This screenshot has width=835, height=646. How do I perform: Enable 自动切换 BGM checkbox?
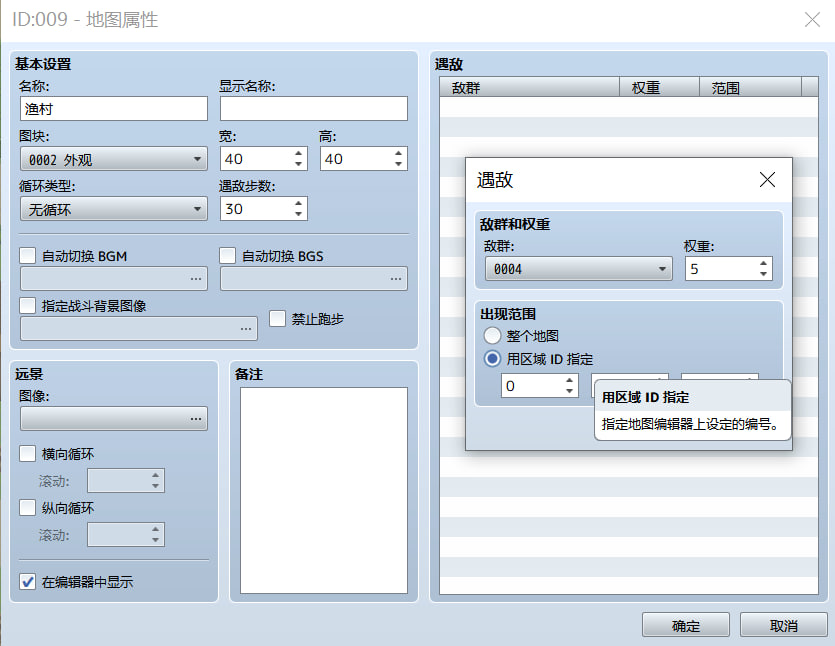point(27,256)
